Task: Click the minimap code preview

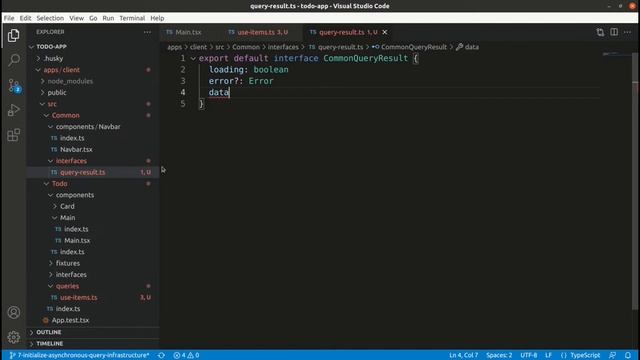Action: 616,54
